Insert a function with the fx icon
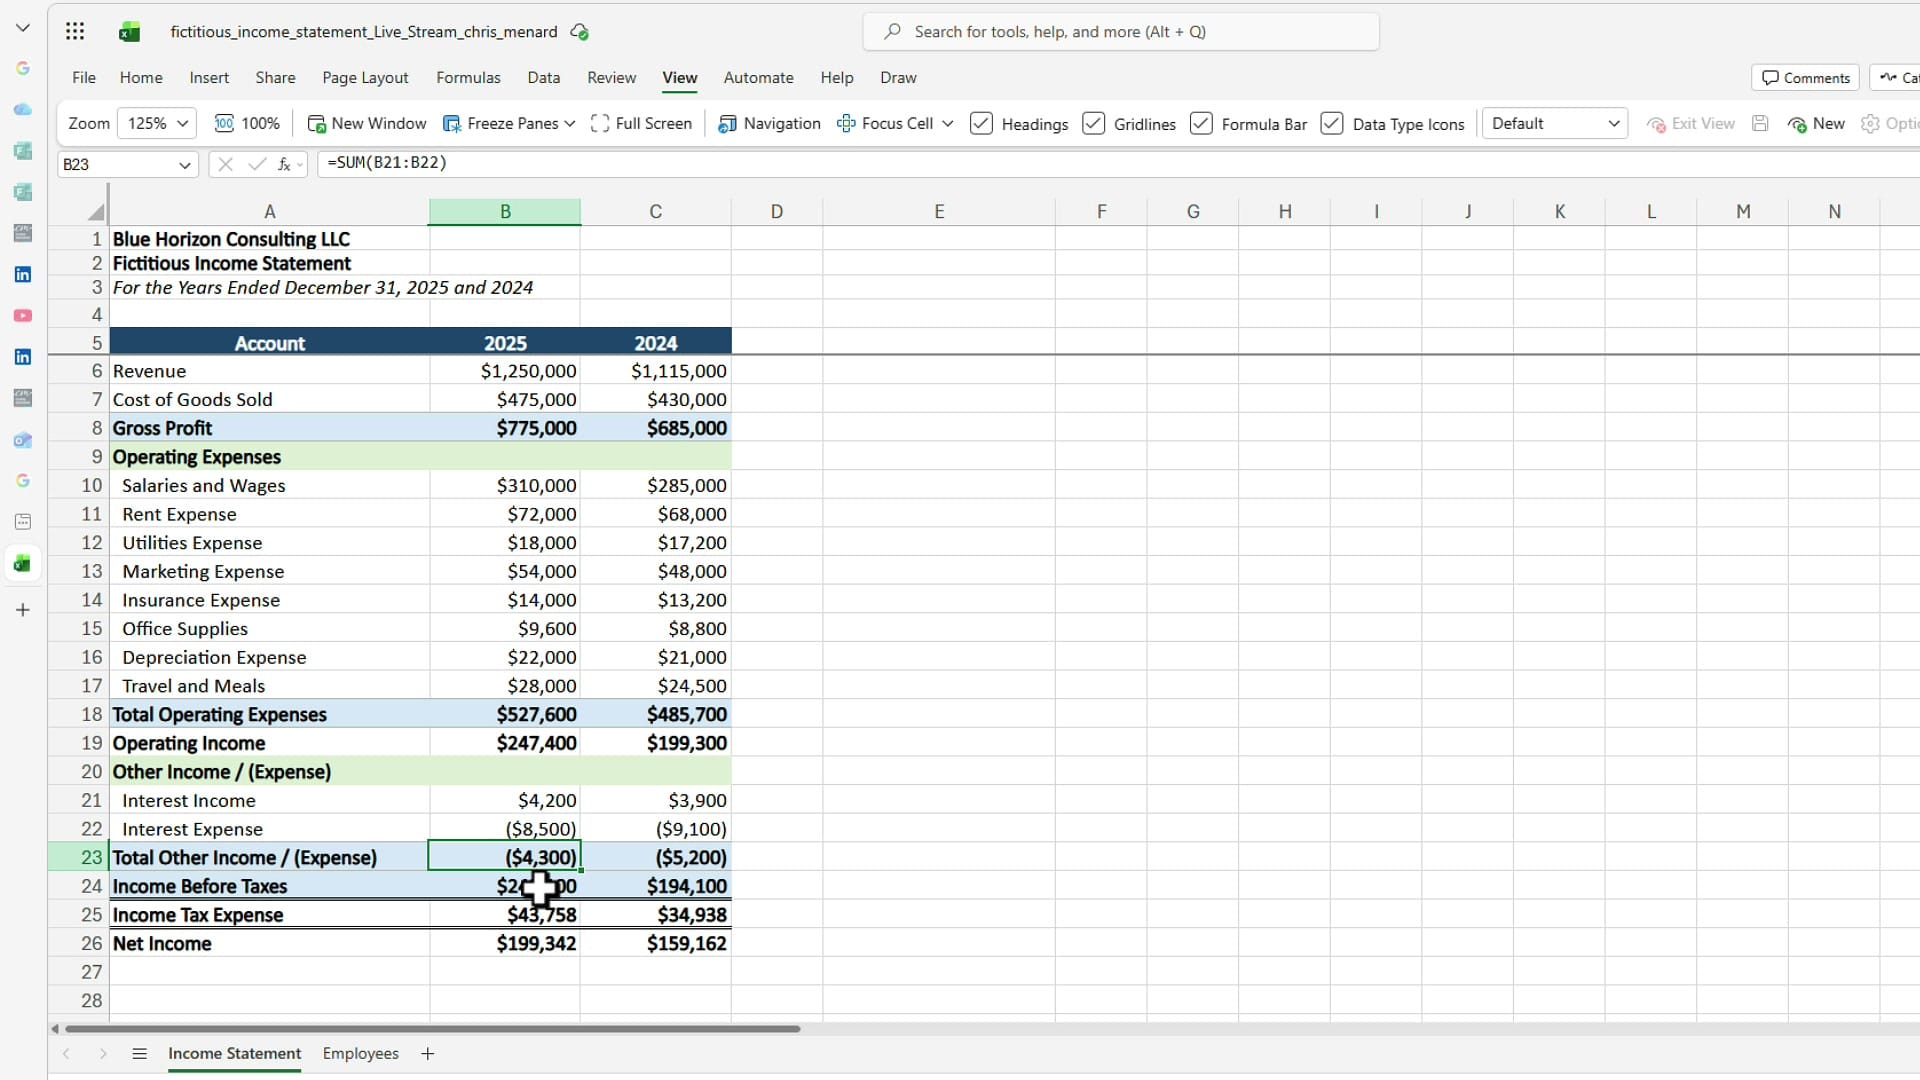1920x1080 pixels. tap(285, 164)
